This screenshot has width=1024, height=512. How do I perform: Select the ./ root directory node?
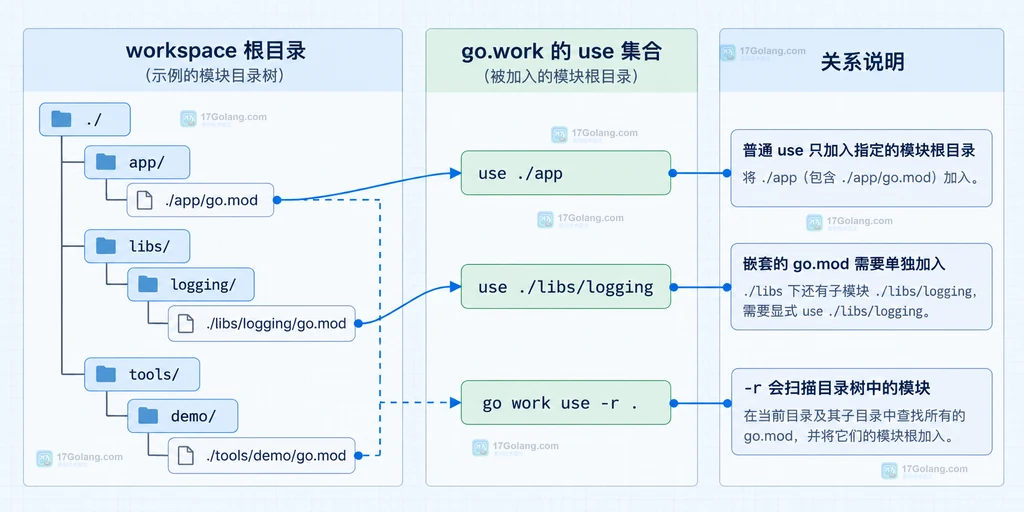pyautogui.click(x=85, y=119)
